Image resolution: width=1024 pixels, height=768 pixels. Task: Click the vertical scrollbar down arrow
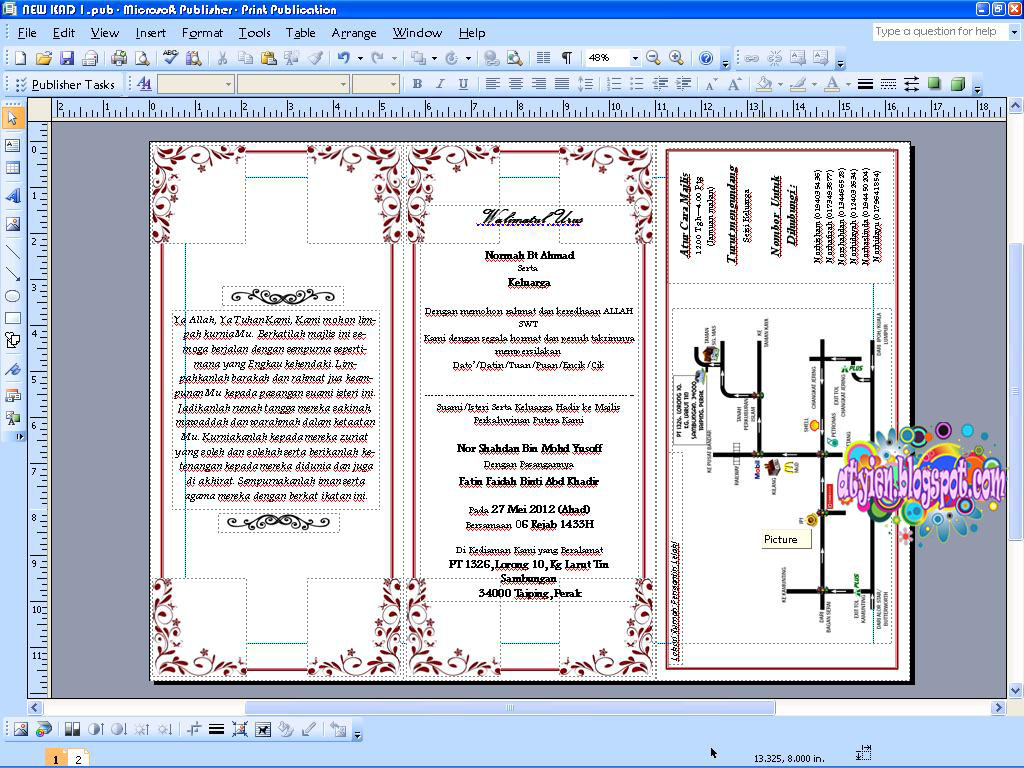(1015, 690)
